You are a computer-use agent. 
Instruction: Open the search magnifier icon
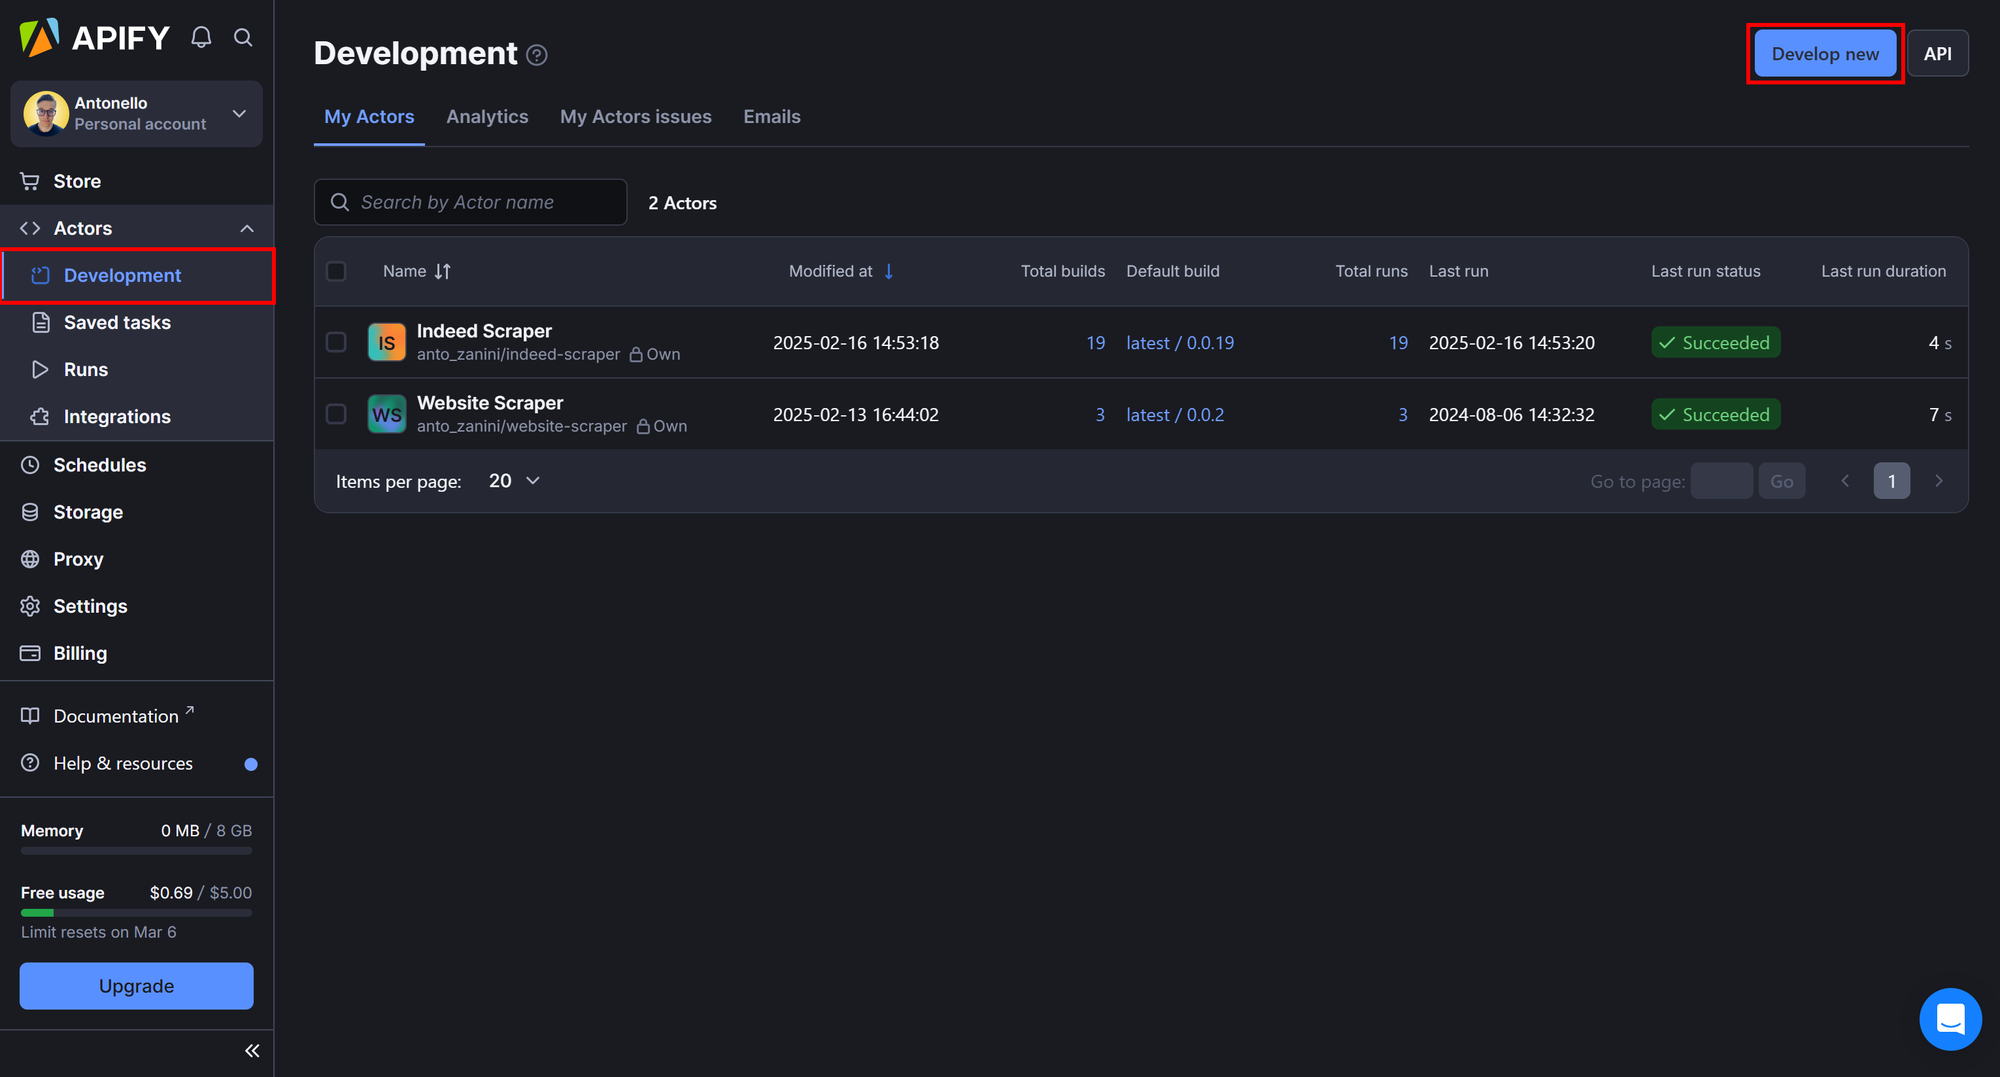243,37
